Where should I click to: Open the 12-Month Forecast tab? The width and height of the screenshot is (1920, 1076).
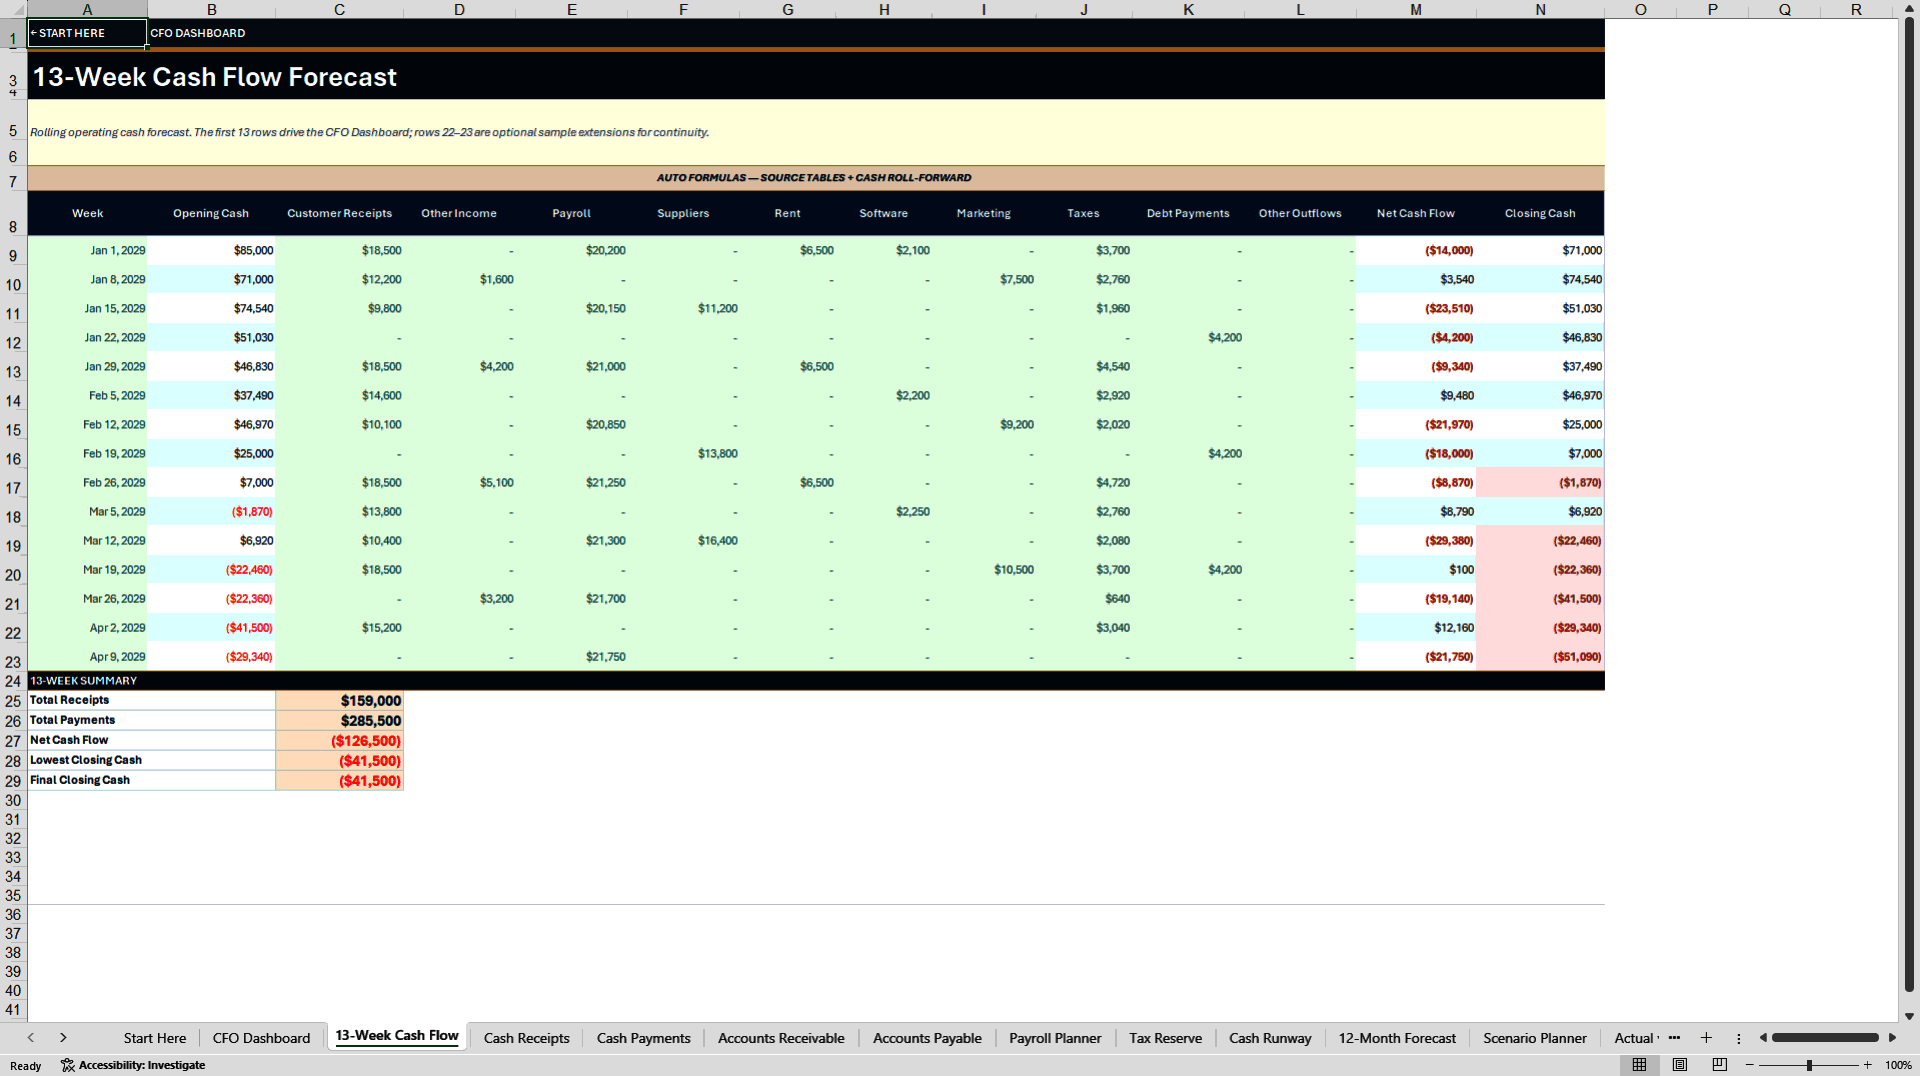point(1397,1038)
